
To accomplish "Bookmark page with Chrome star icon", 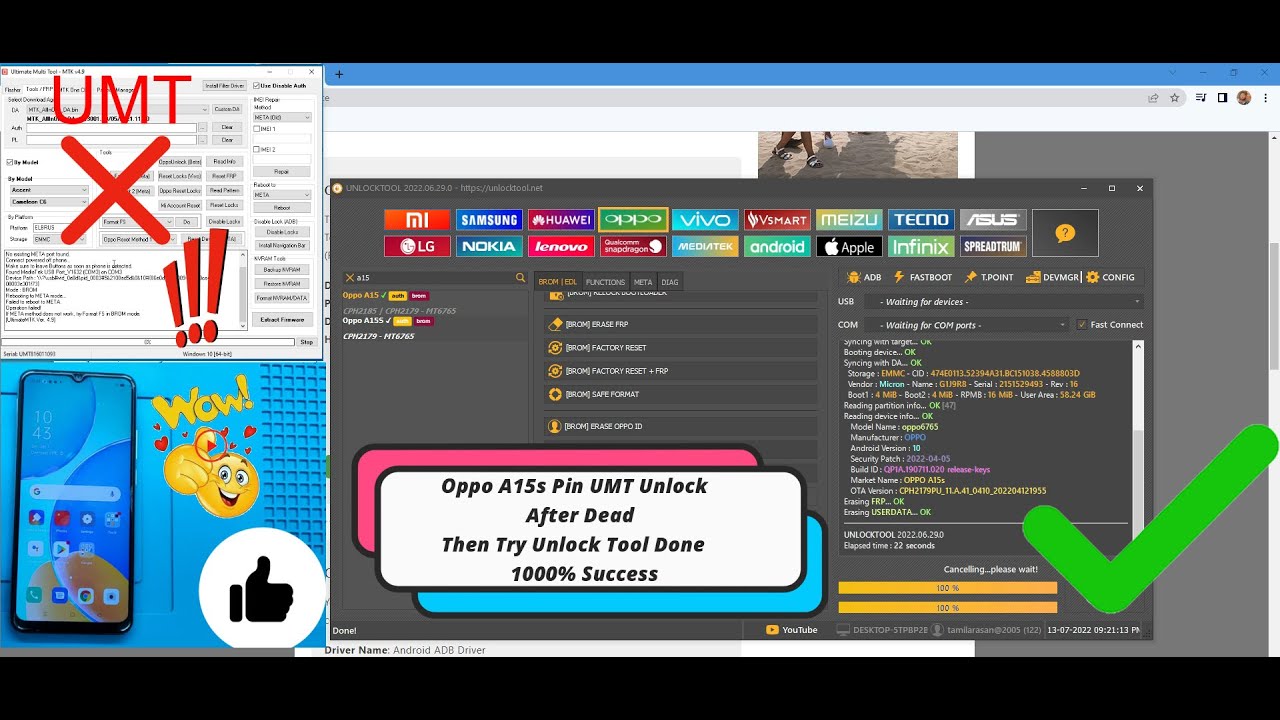I will pos(1175,98).
